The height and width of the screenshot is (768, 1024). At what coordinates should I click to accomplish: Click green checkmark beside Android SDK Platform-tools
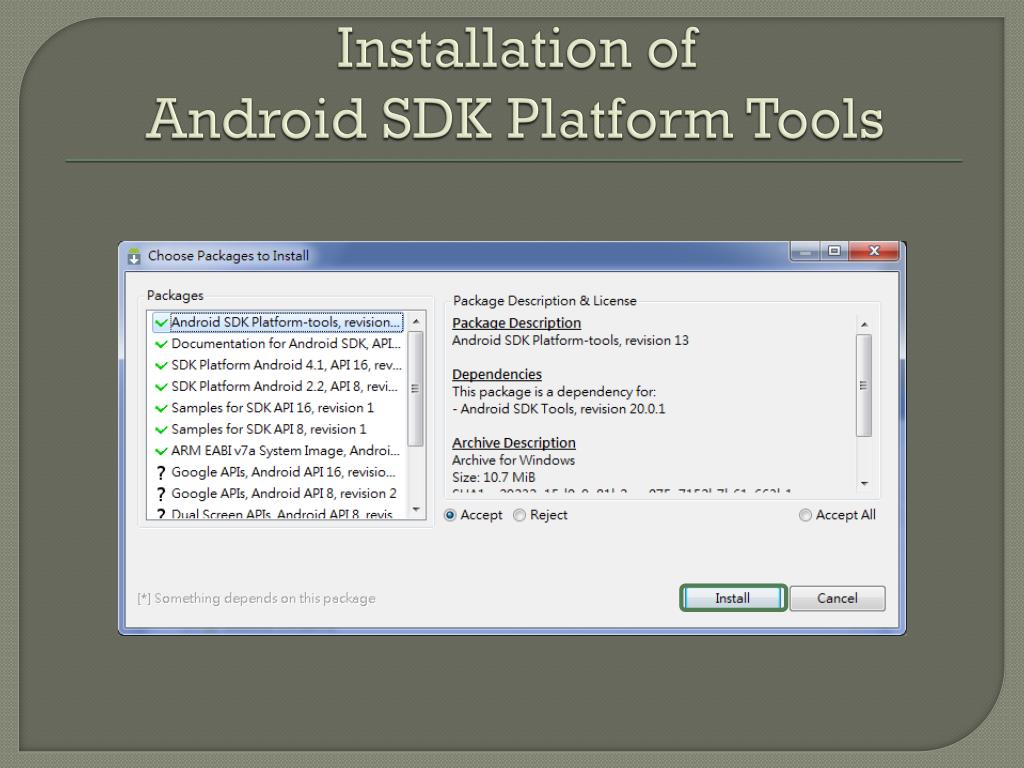(161, 323)
